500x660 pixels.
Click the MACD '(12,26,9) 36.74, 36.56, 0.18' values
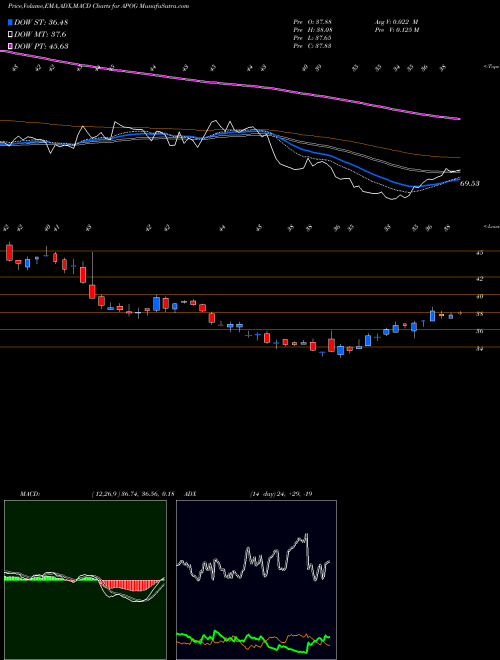(133, 494)
